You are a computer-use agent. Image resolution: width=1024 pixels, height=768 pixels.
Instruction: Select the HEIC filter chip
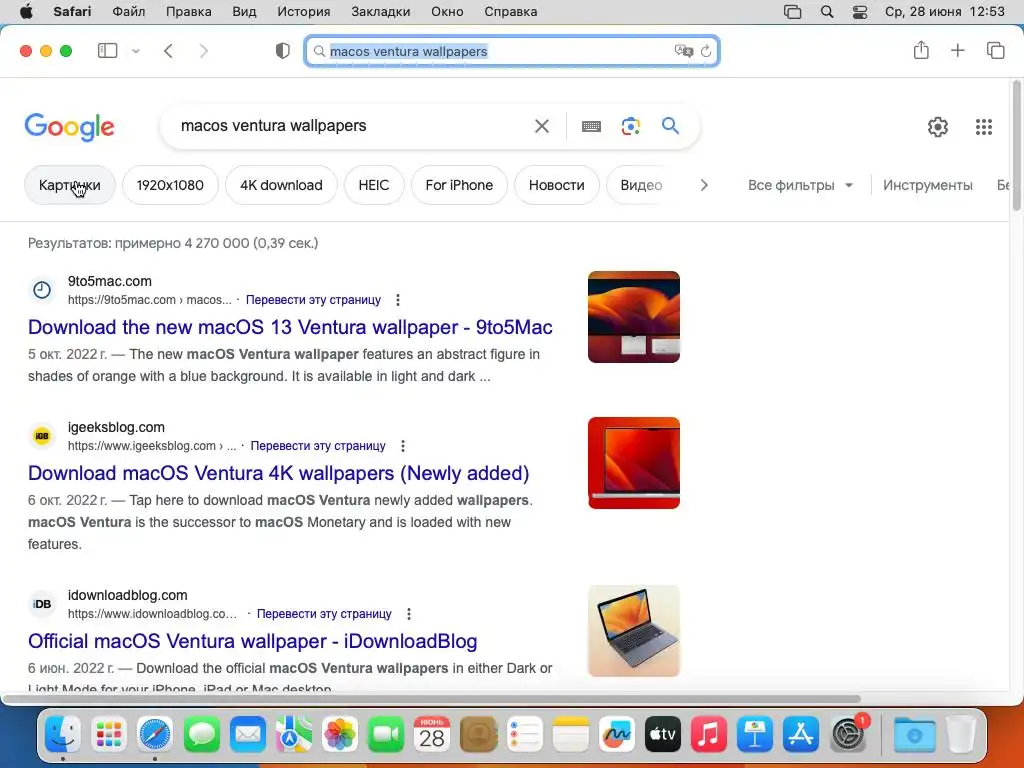click(x=374, y=185)
